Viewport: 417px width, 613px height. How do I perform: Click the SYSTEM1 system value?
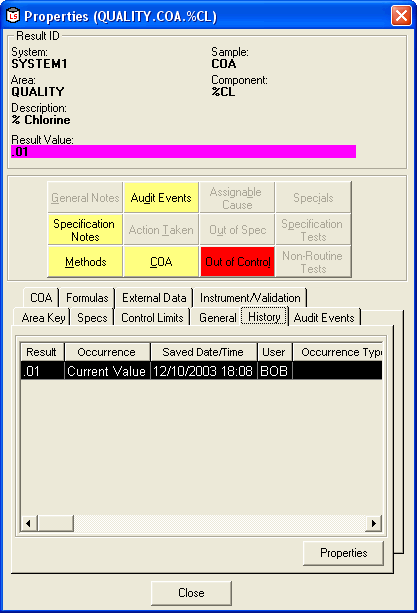point(39,64)
